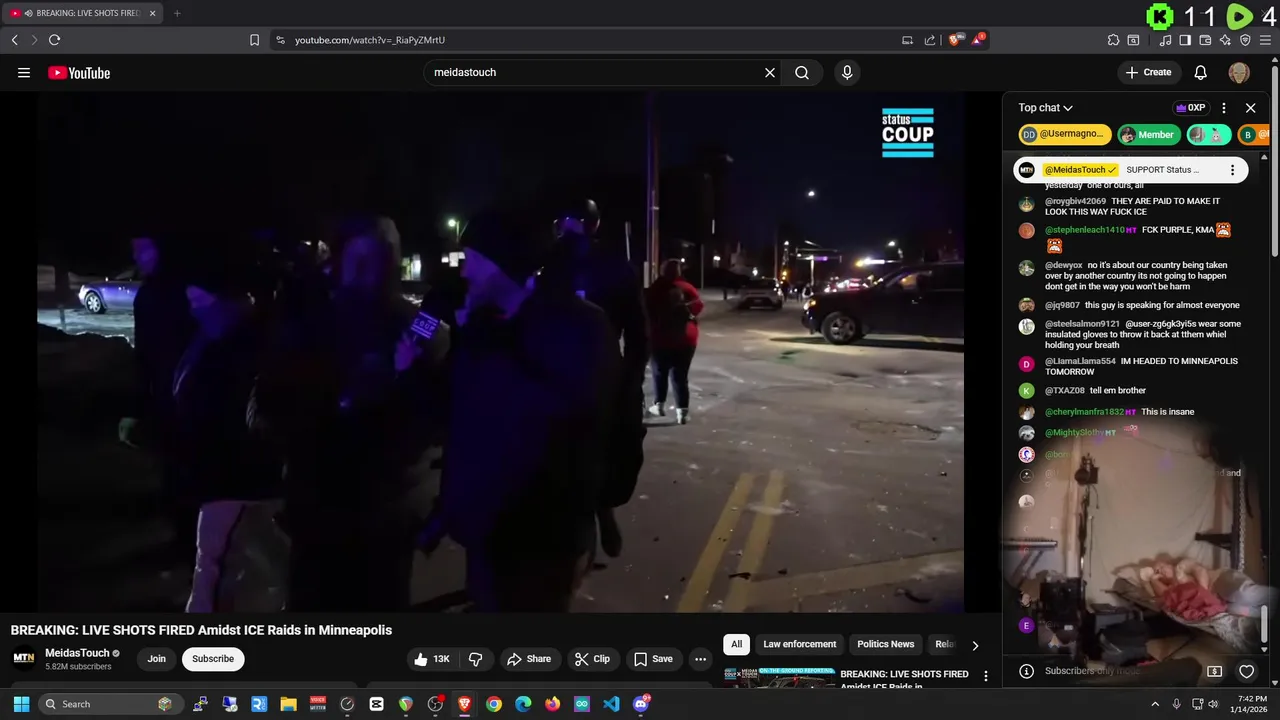Click the Create button
The height and width of the screenshot is (720, 1280).
pyautogui.click(x=1148, y=72)
